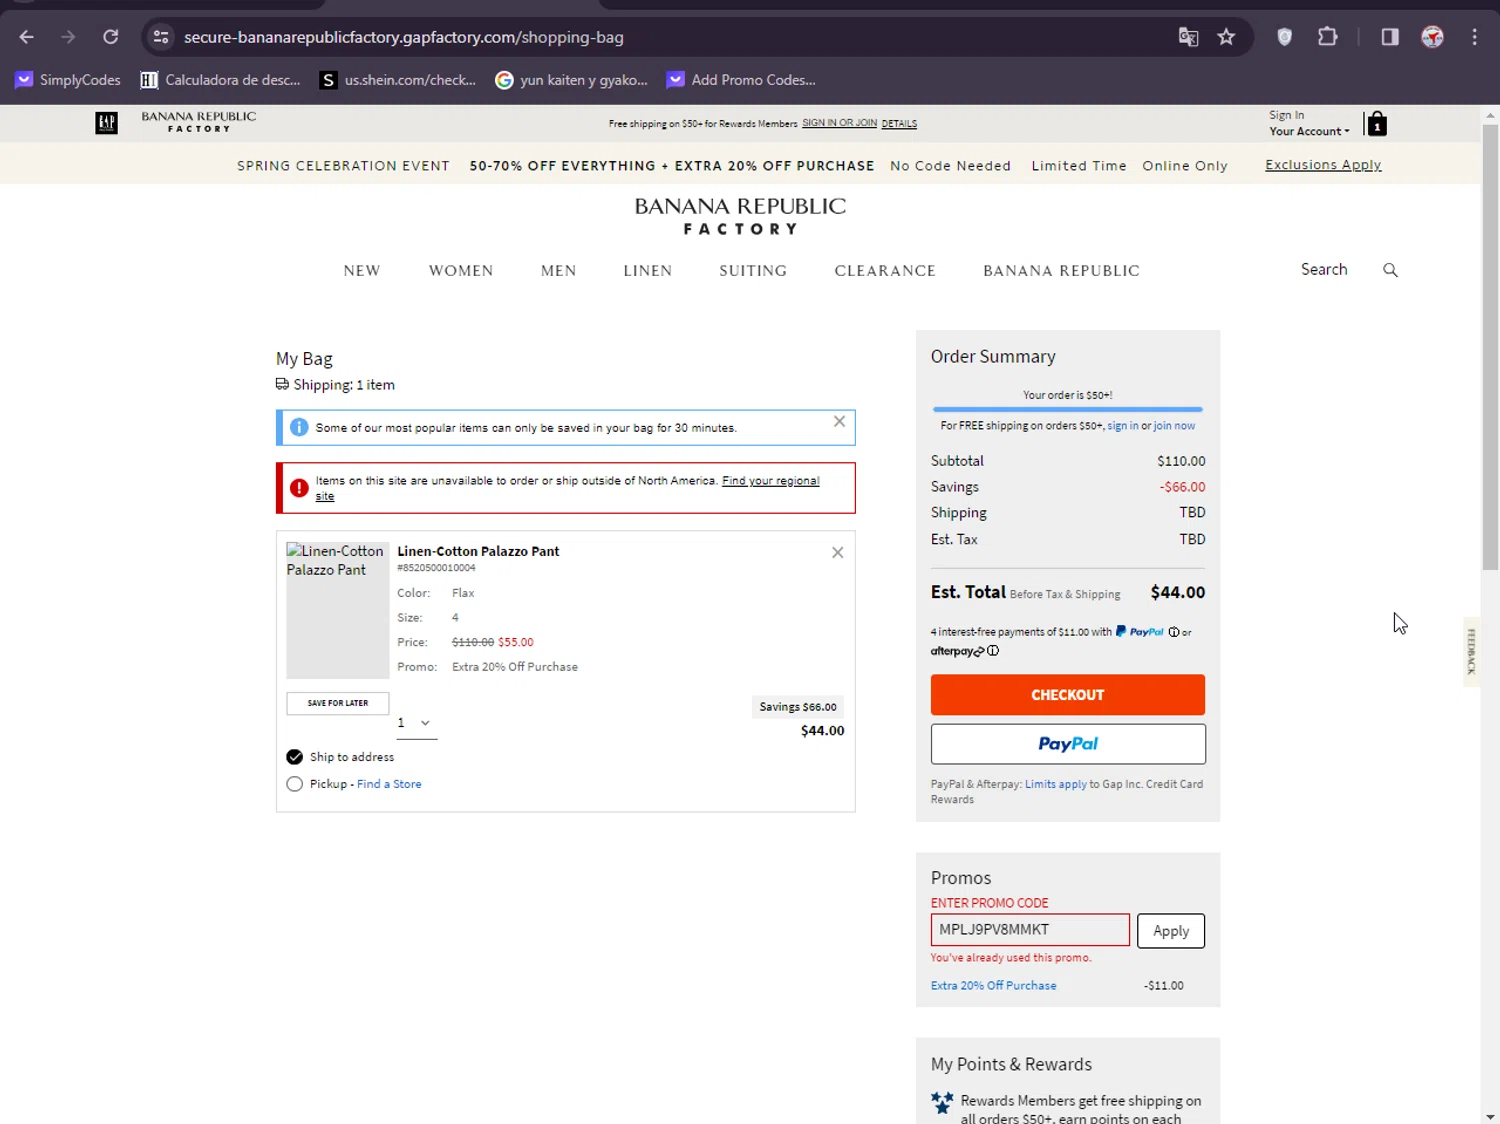Open the Add Promo Codes... bookmark
Viewport: 1500px width, 1124px height.
741,80
